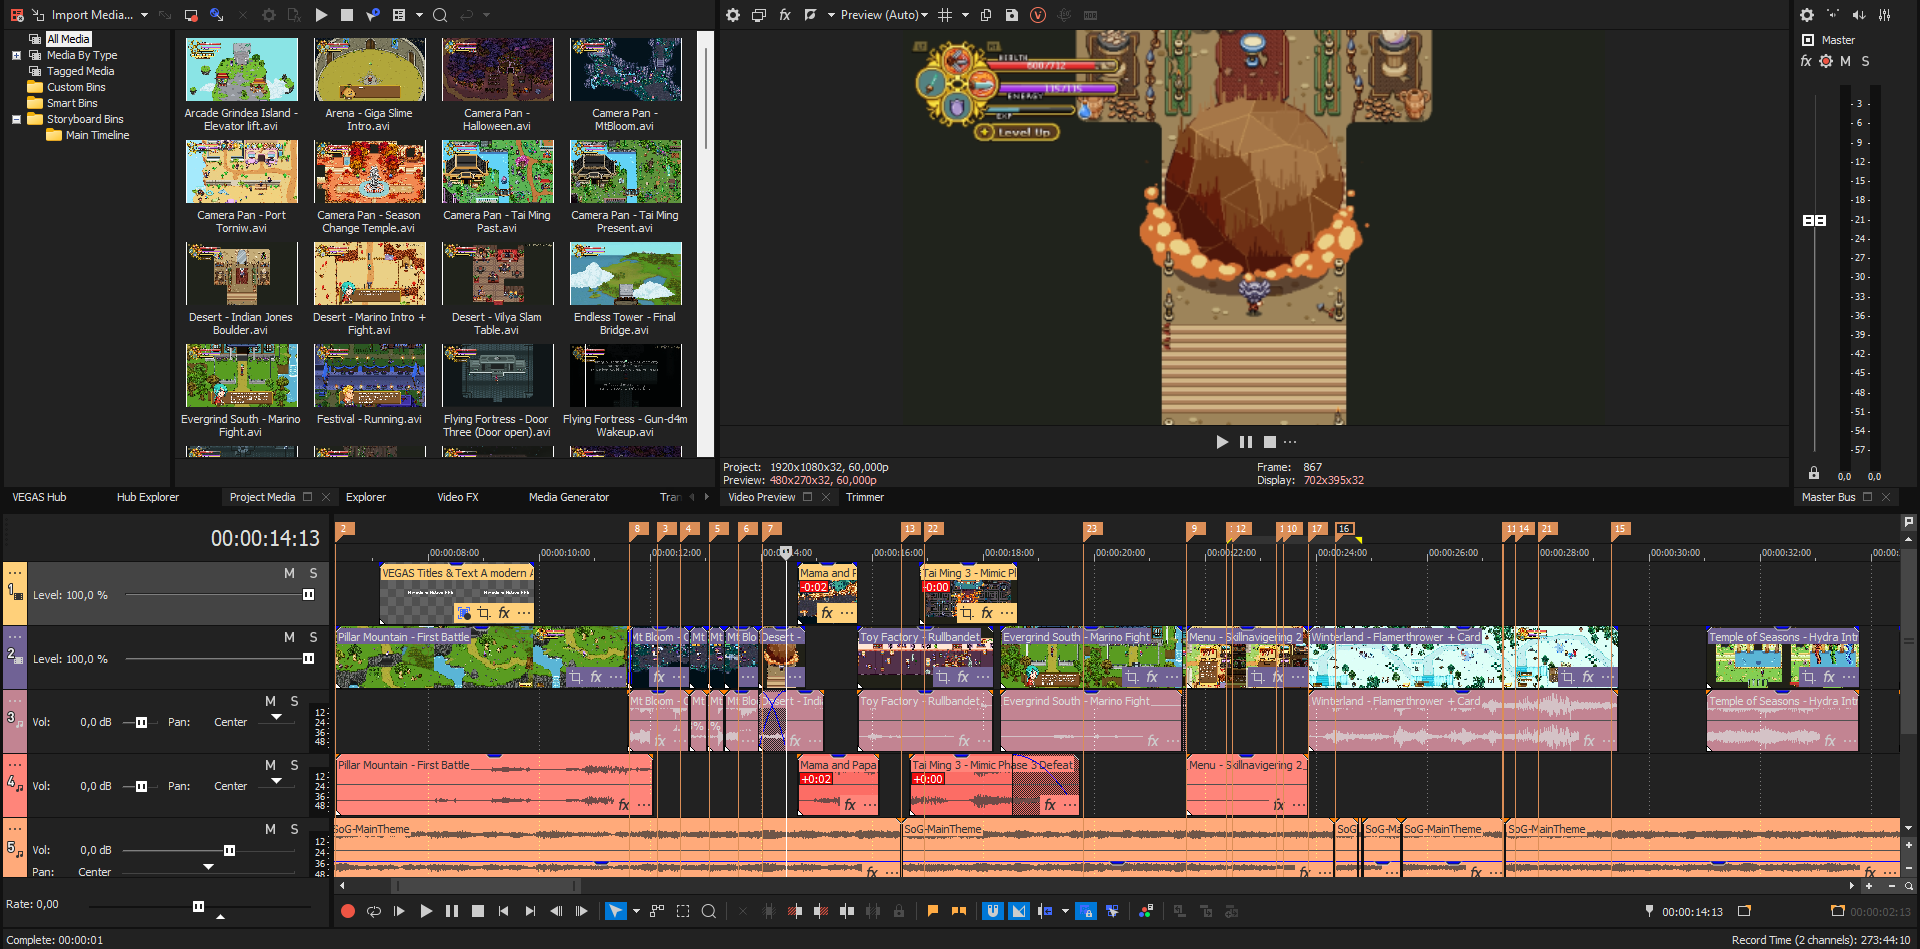Solo video track 2
This screenshot has height=949, width=1920.
313,637
